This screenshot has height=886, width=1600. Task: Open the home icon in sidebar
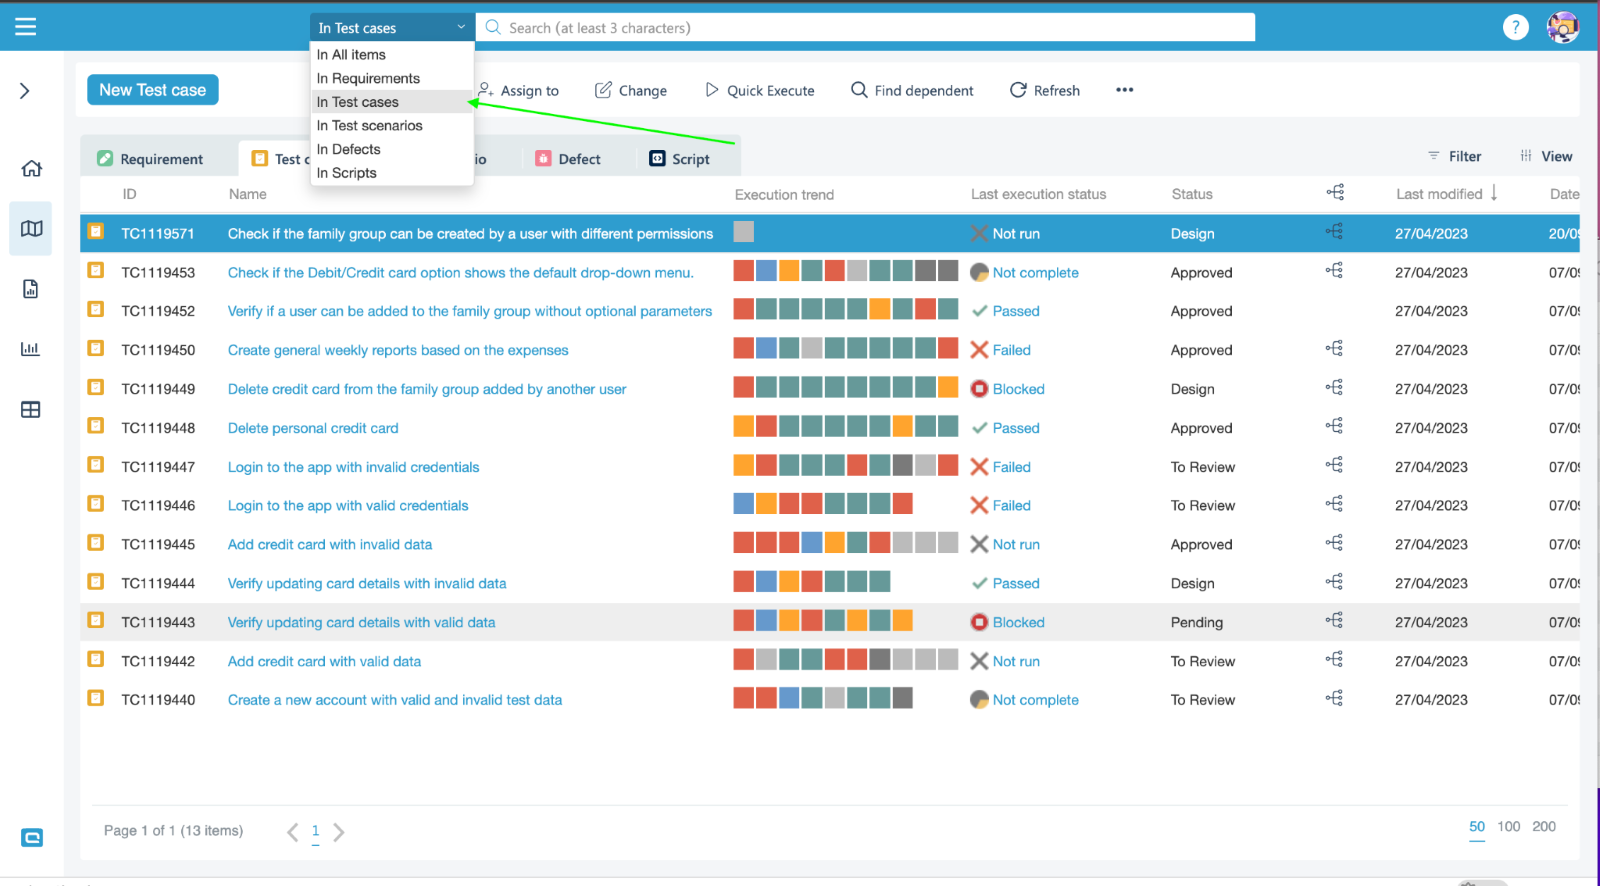[x=31, y=168]
